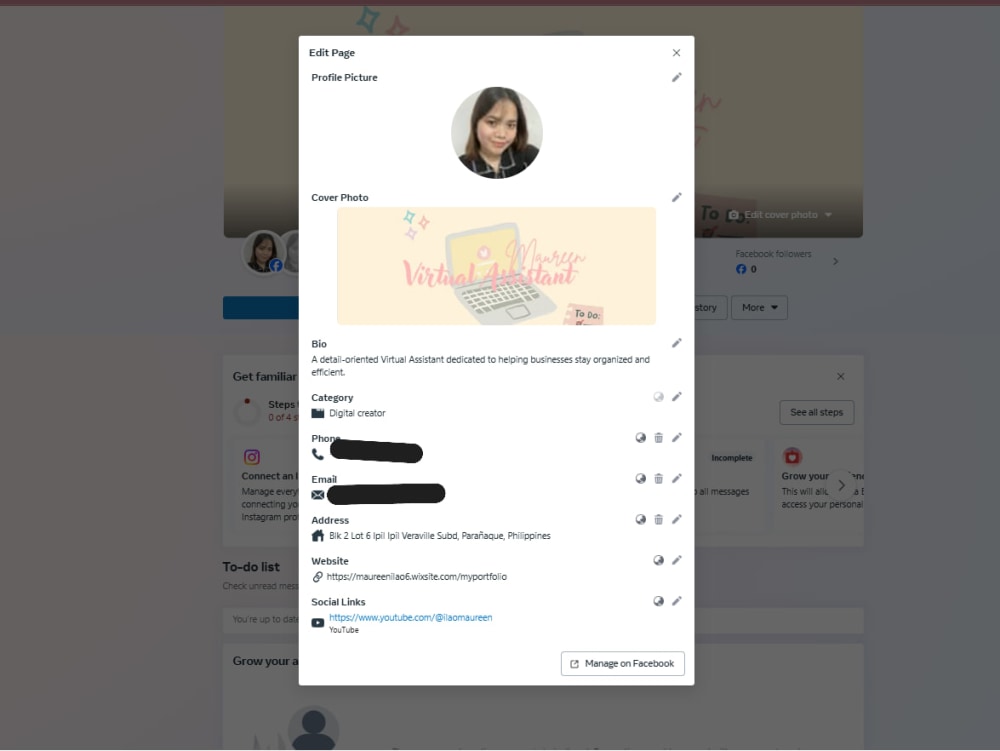Delete the Phone entry
The image size is (1000, 751).
[658, 437]
